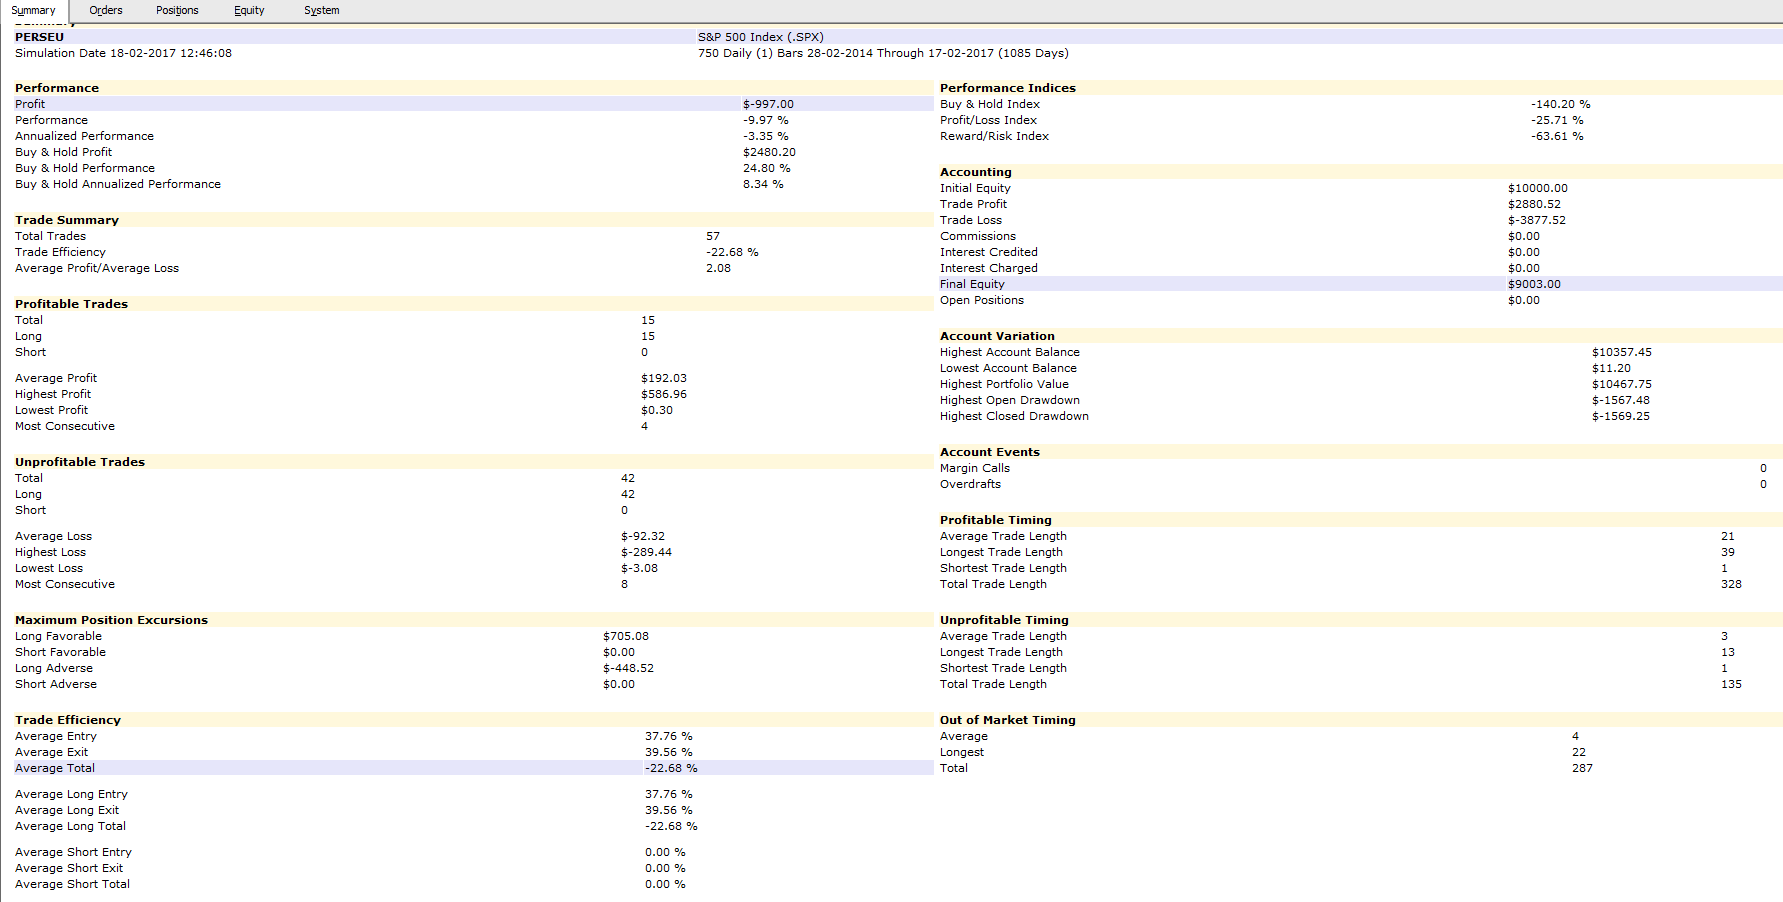The height and width of the screenshot is (902, 1783).
Task: Select the Initial Equity value $10000.00
Action: tap(1537, 188)
